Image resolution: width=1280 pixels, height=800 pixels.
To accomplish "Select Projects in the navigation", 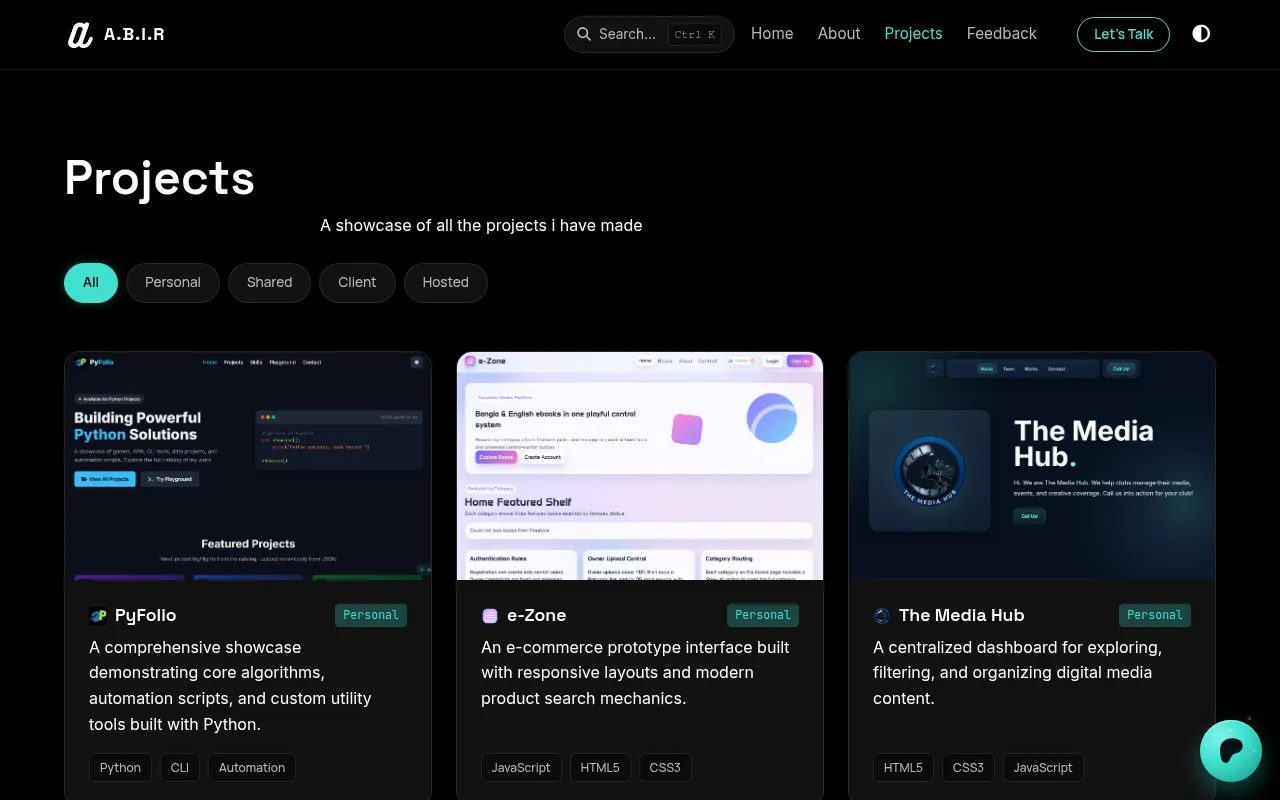I will pyautogui.click(x=913, y=34).
